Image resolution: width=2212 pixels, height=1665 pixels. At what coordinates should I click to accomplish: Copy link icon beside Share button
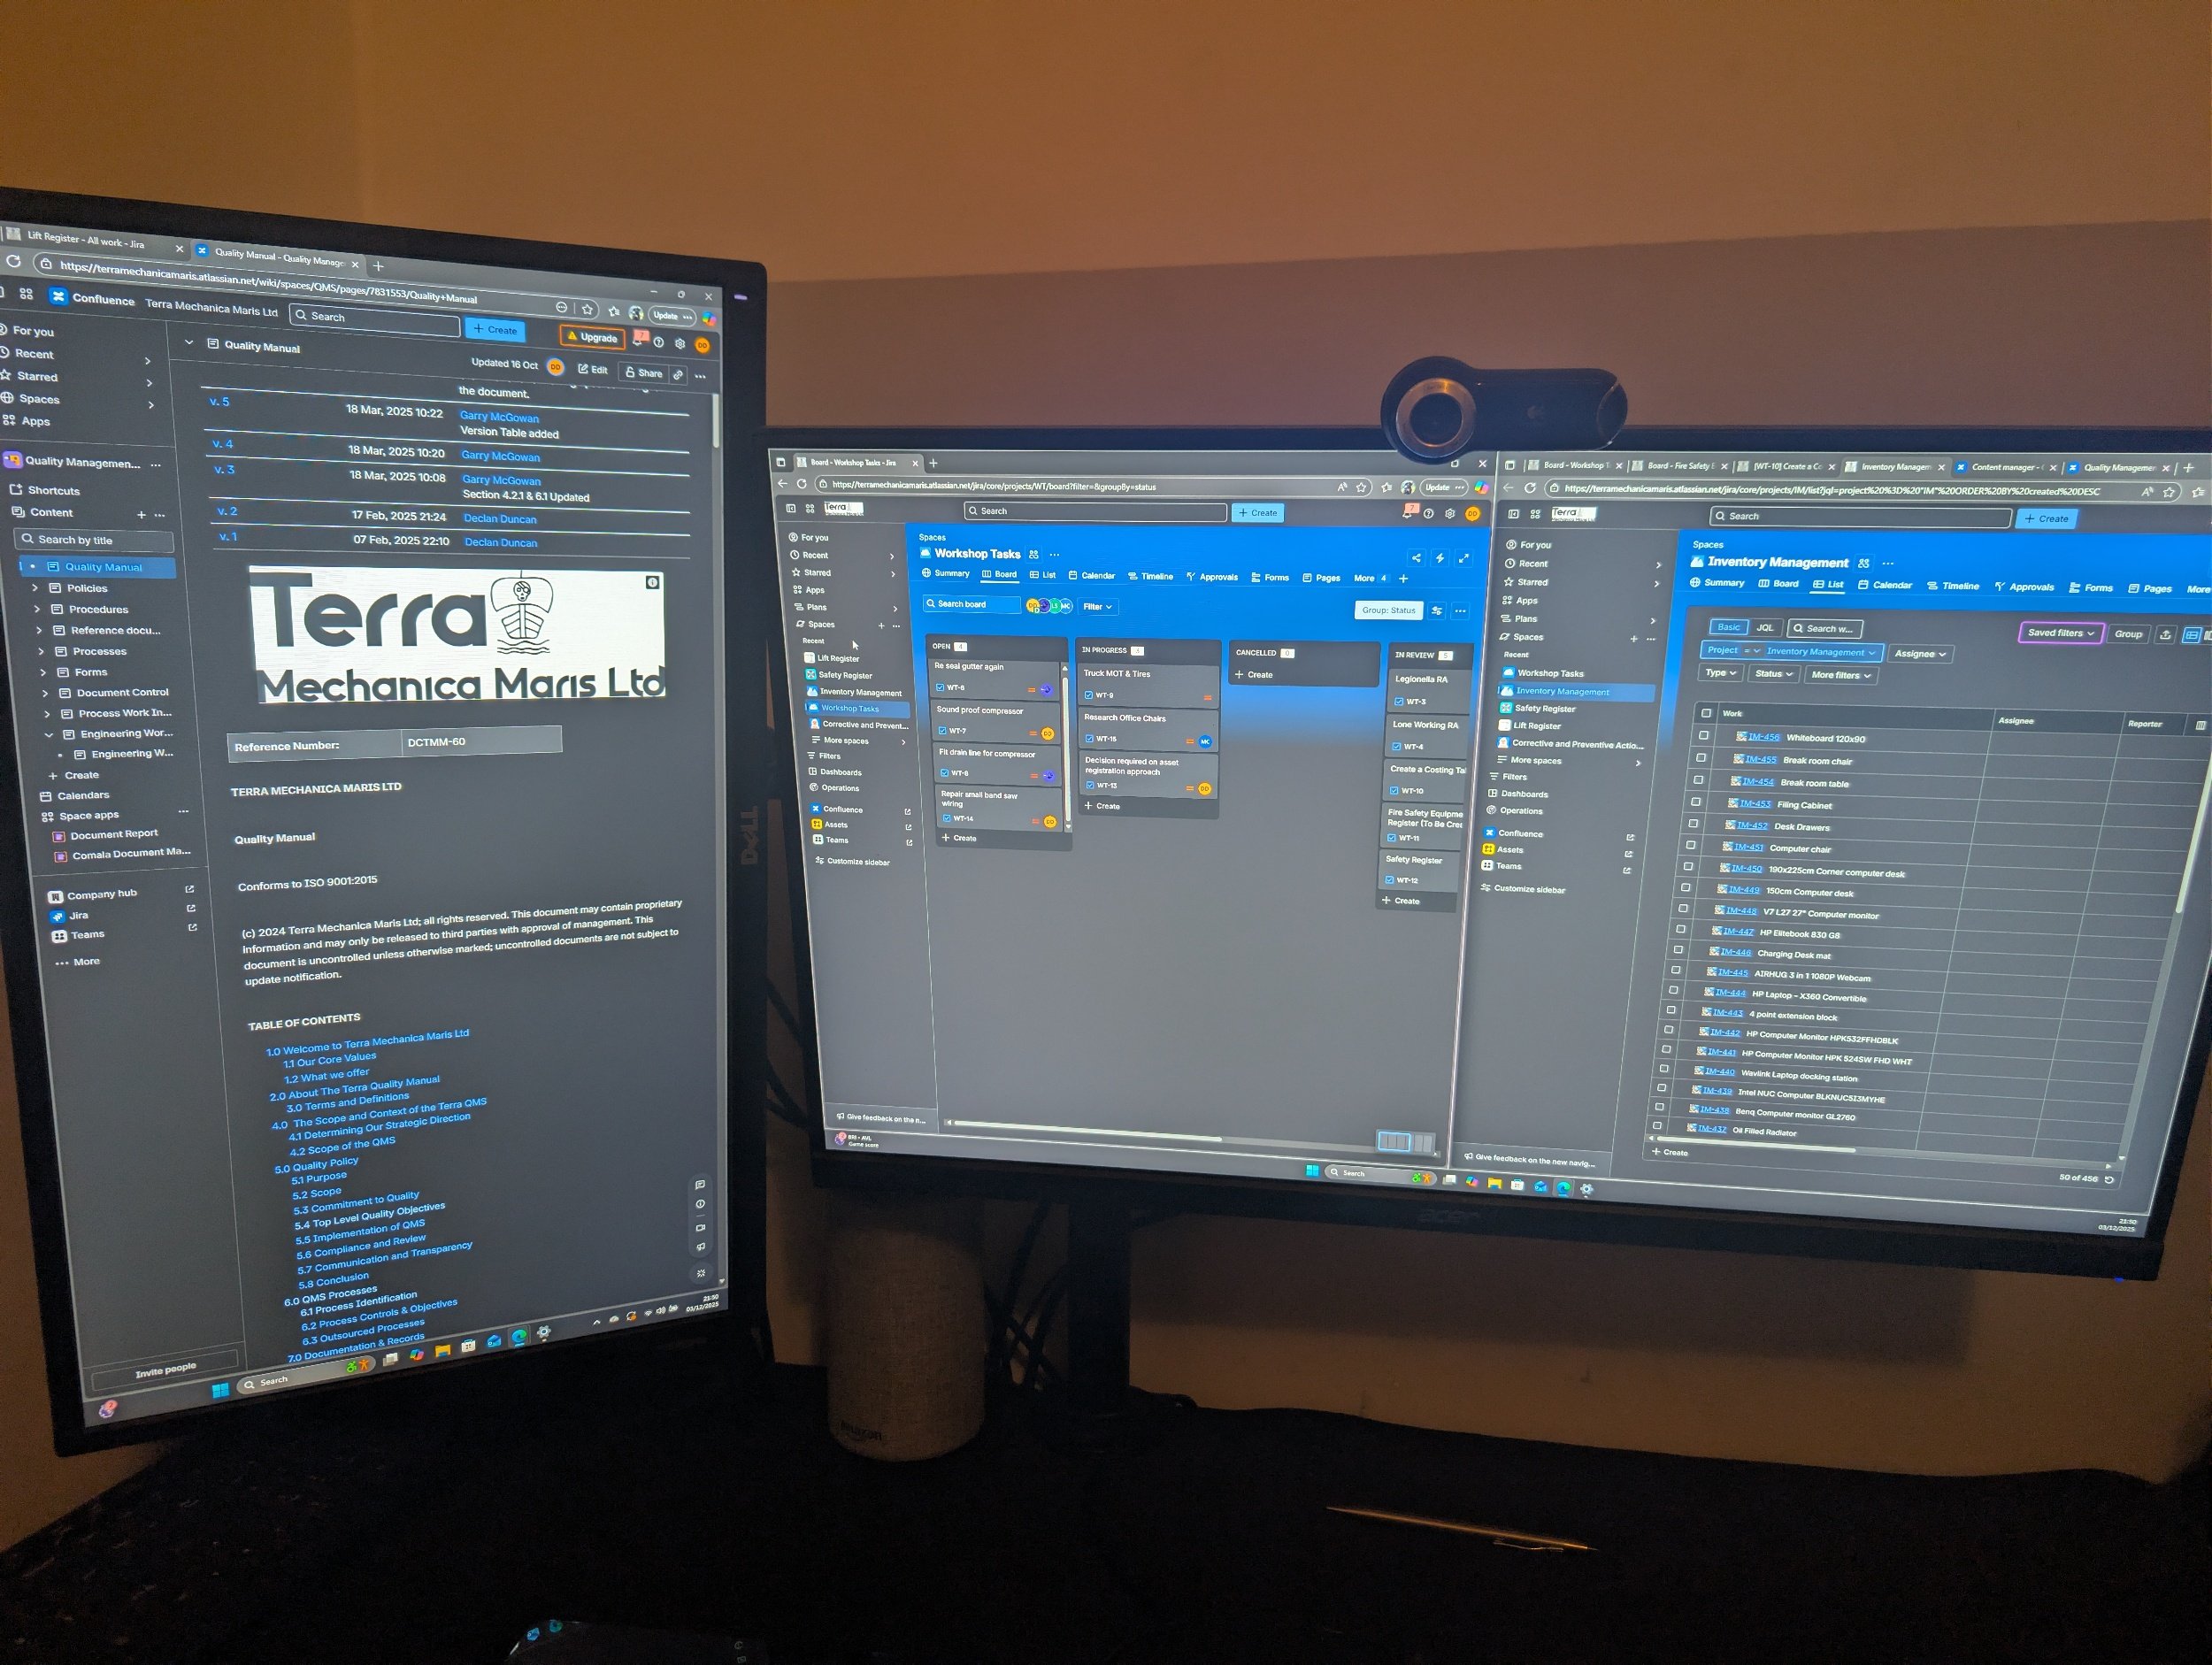(x=678, y=374)
